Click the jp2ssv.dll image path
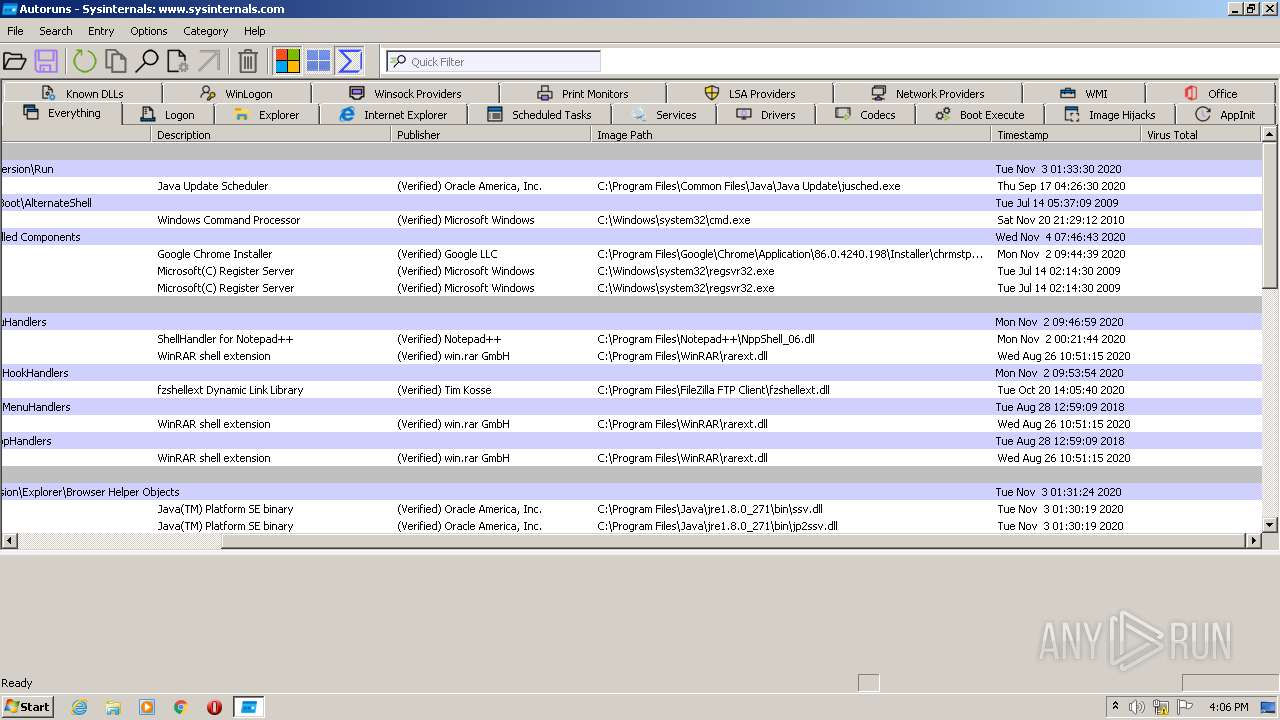The height and width of the screenshot is (720, 1280). click(x=717, y=526)
